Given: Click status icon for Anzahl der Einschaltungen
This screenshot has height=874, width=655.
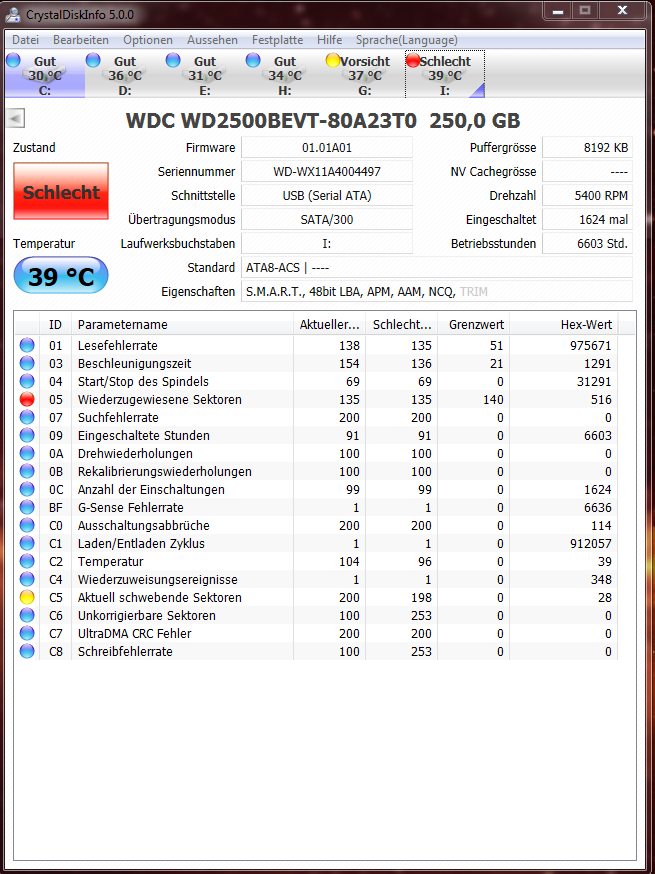Looking at the screenshot, I should [x=27, y=489].
